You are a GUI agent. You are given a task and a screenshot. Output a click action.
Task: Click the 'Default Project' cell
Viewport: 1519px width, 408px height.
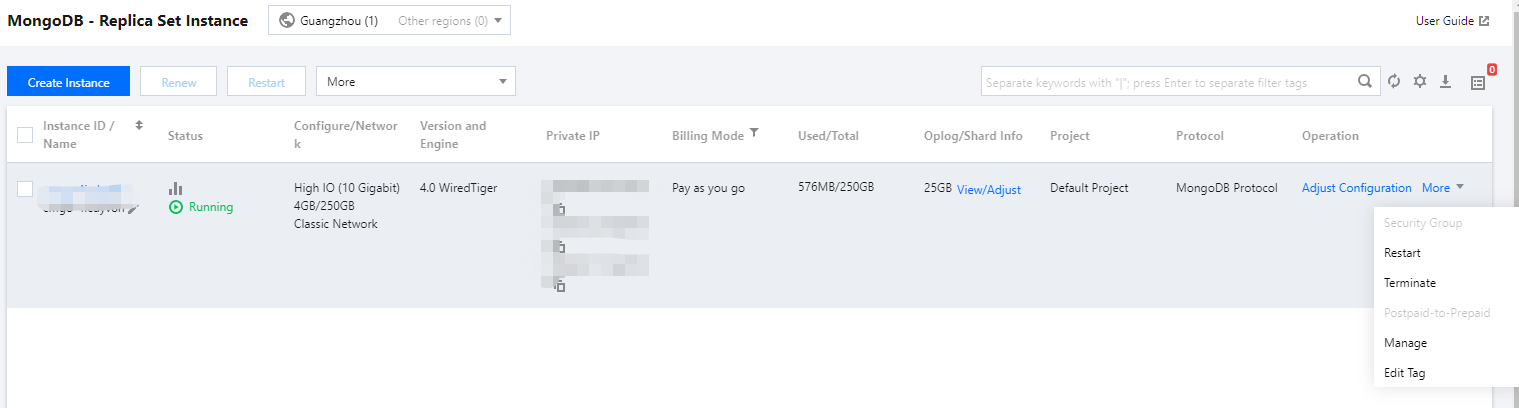point(1089,188)
